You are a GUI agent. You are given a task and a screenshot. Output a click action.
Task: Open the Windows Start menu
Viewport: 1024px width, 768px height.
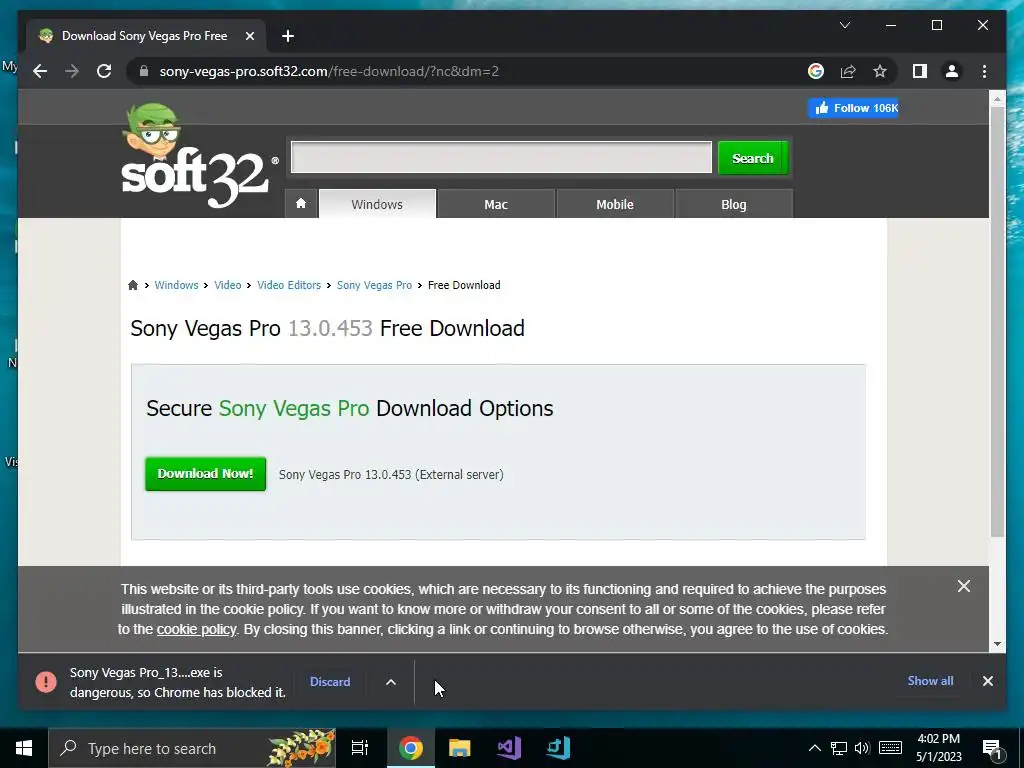click(24, 748)
